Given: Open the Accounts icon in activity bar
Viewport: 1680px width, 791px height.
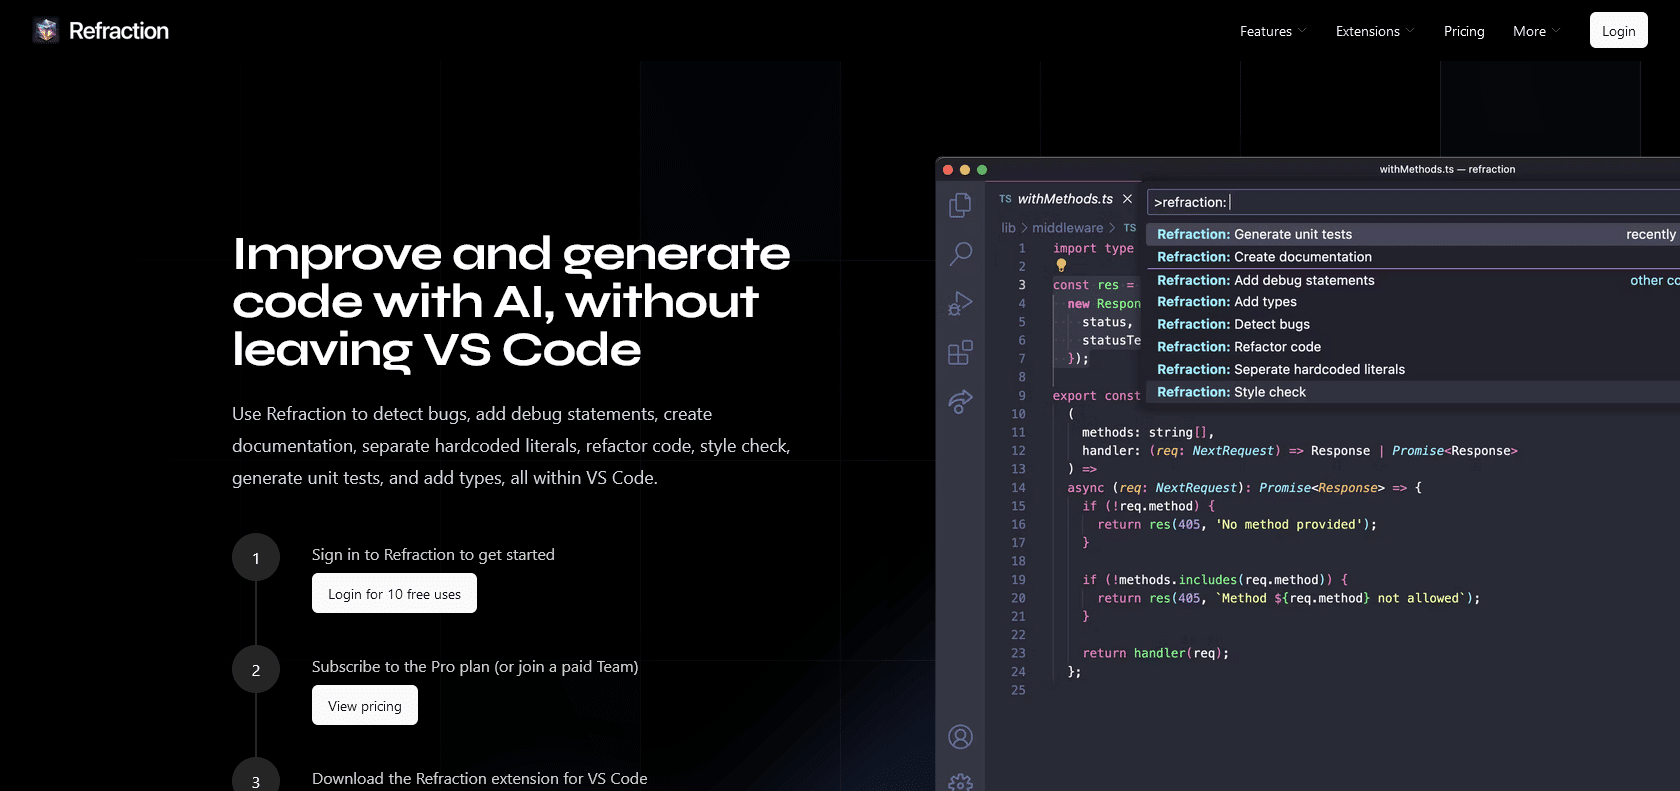Looking at the screenshot, I should pos(960,737).
